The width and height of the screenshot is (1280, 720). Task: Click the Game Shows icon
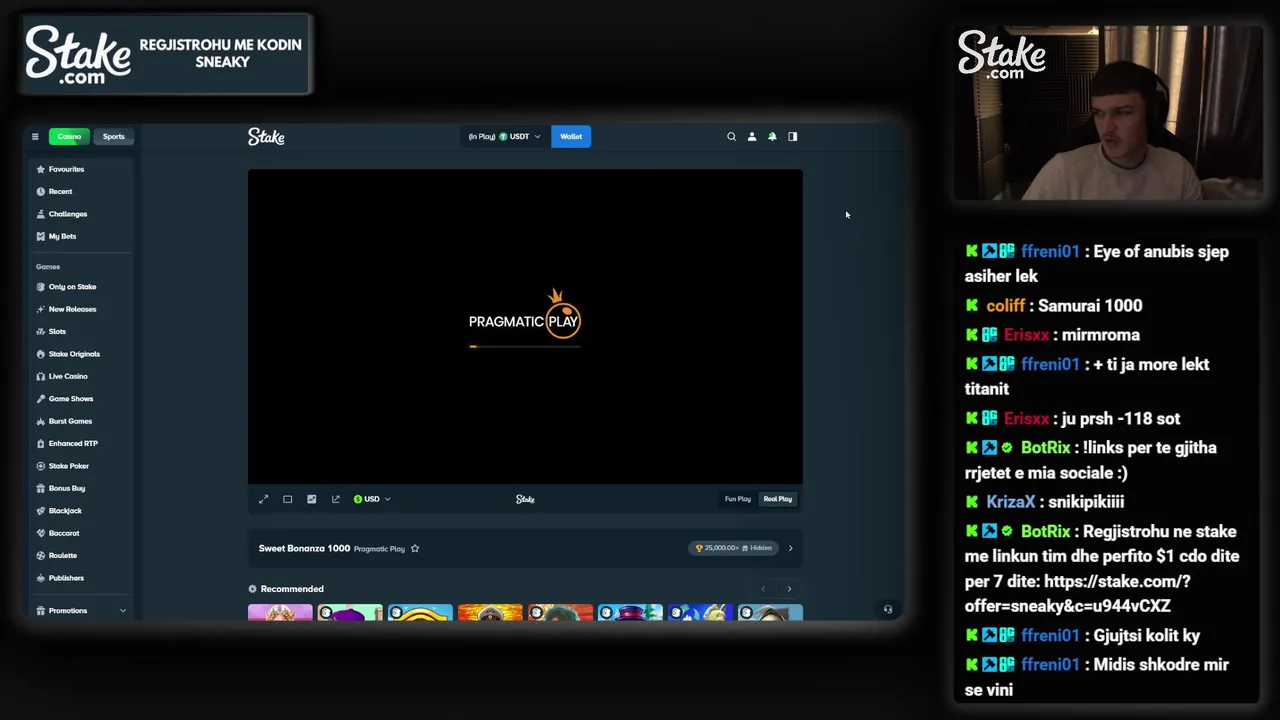point(41,399)
